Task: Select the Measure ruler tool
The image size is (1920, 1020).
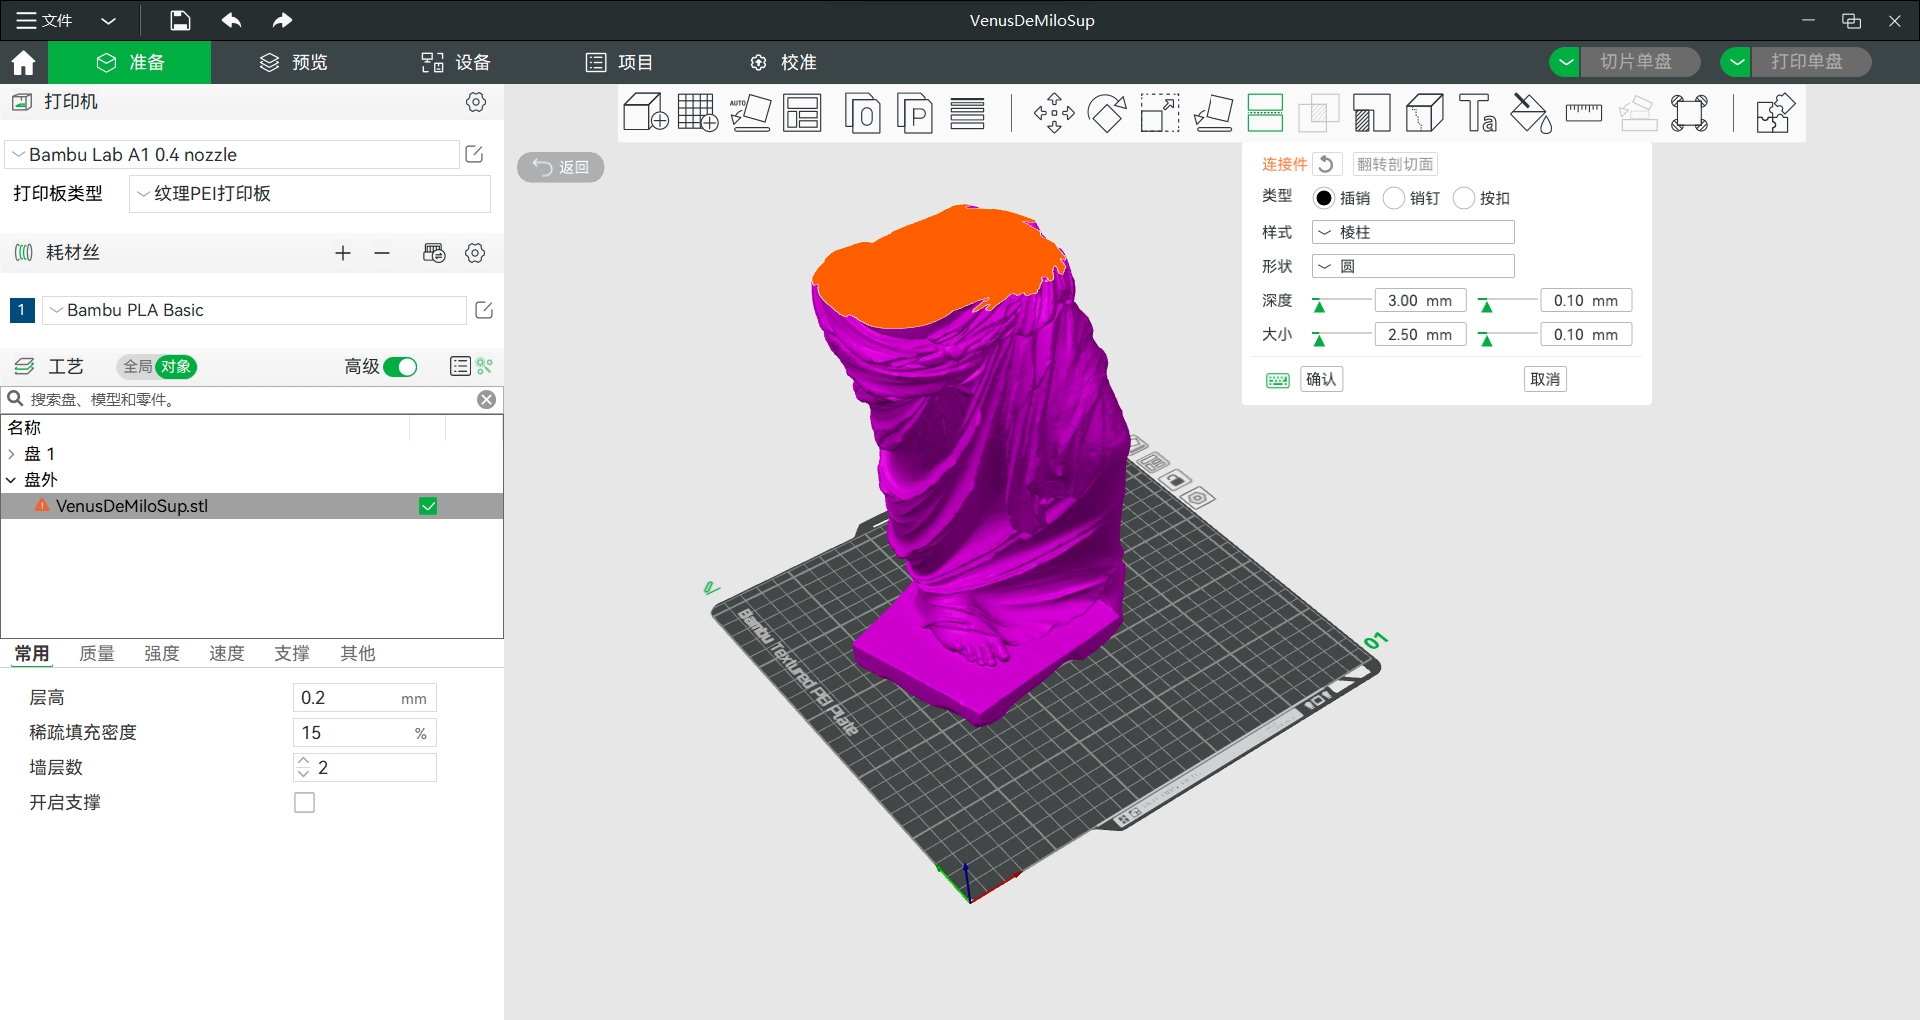Action: [x=1584, y=113]
